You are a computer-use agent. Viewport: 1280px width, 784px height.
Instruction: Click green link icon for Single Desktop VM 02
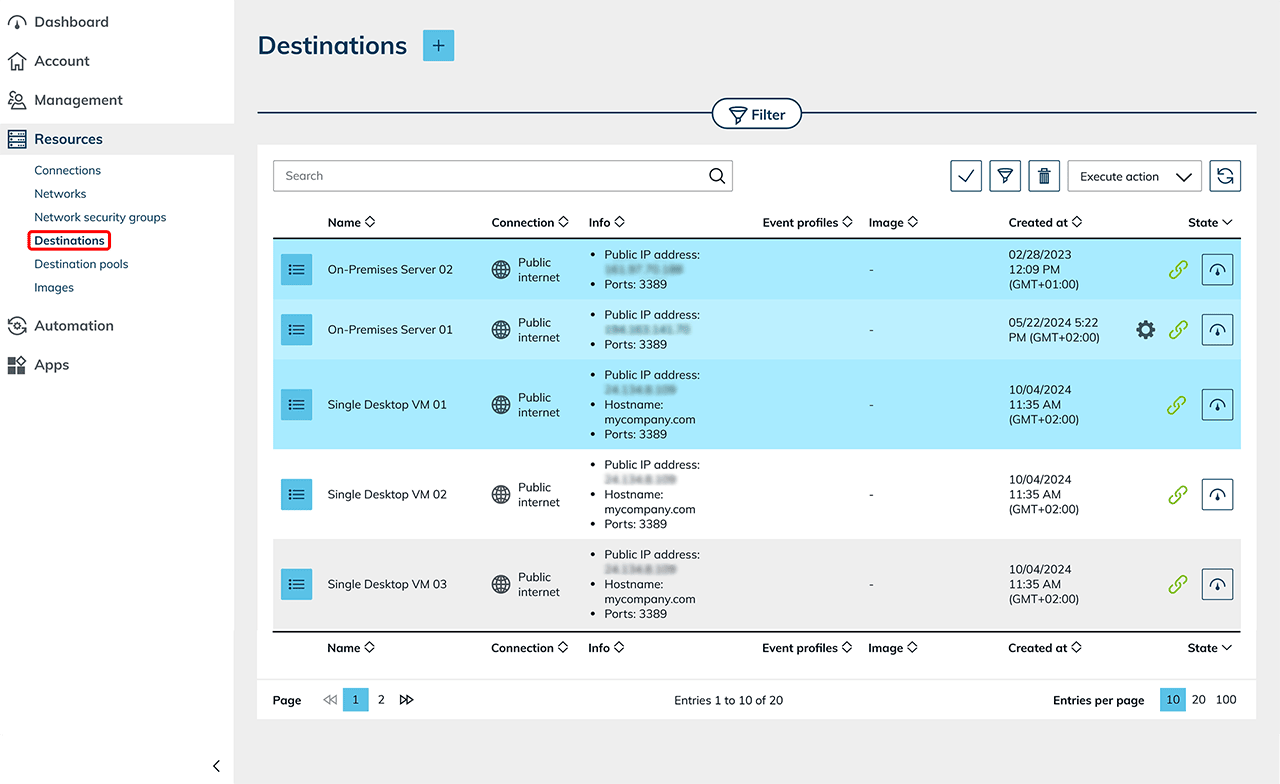(x=1178, y=494)
